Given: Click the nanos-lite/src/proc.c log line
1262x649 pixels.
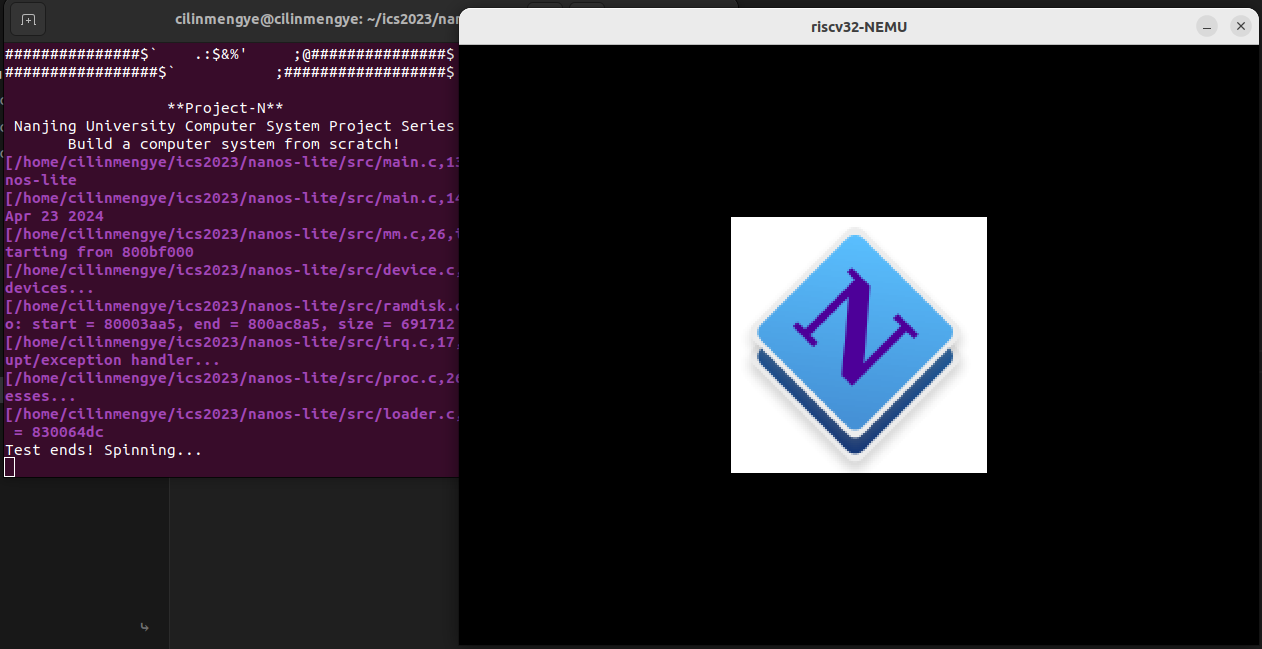Looking at the screenshot, I should point(231,378).
